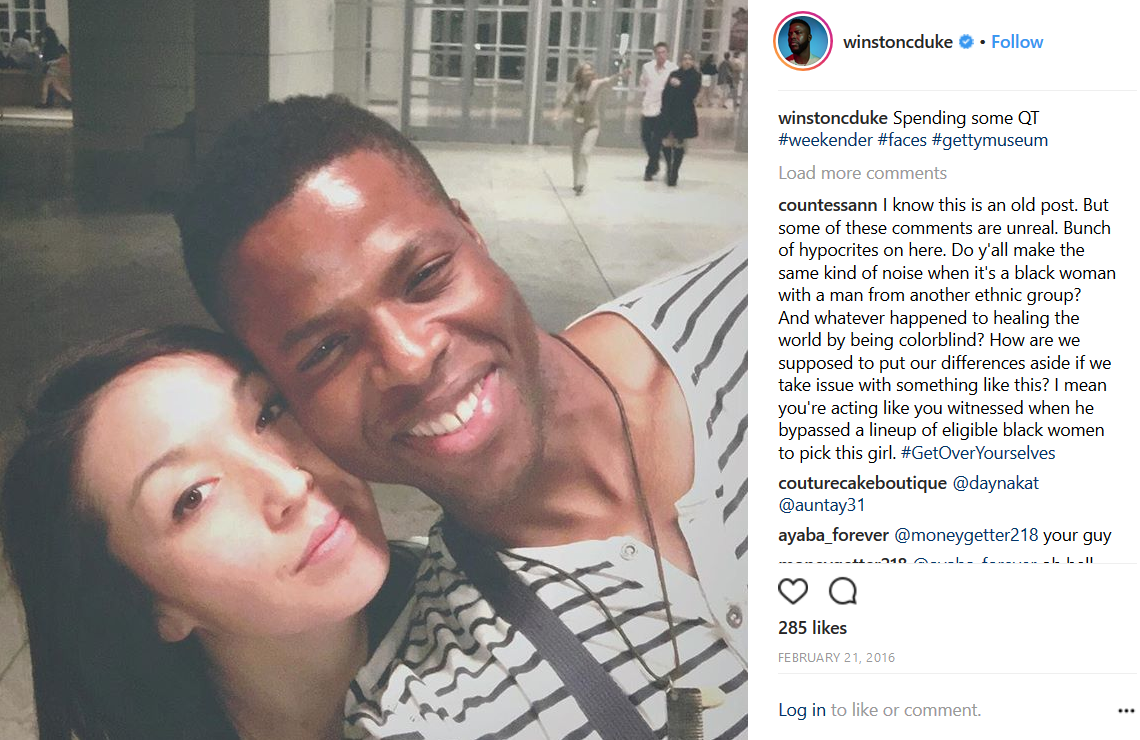Viewport: 1140px width, 740px height.
Task: Open the @moneygetter218 mention
Action: [966, 536]
